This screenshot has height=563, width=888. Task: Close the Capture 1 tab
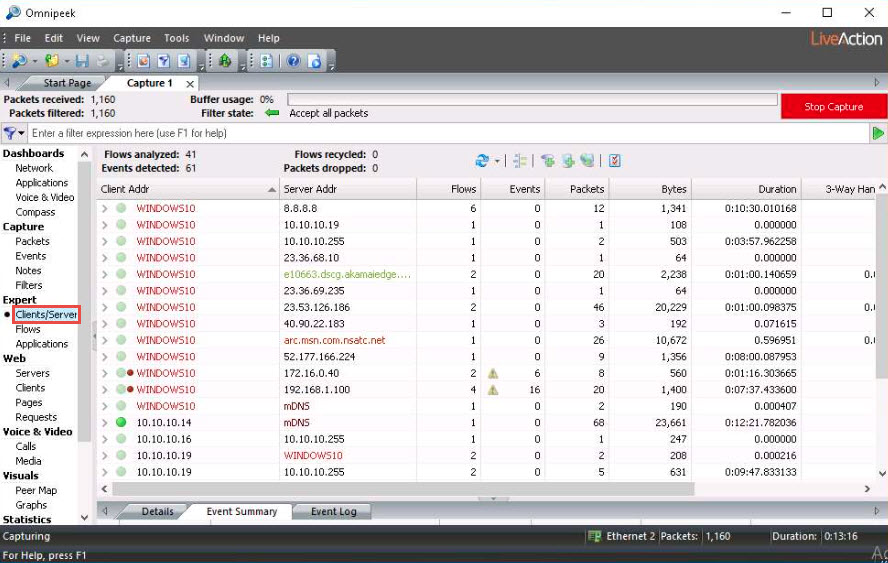tap(190, 84)
